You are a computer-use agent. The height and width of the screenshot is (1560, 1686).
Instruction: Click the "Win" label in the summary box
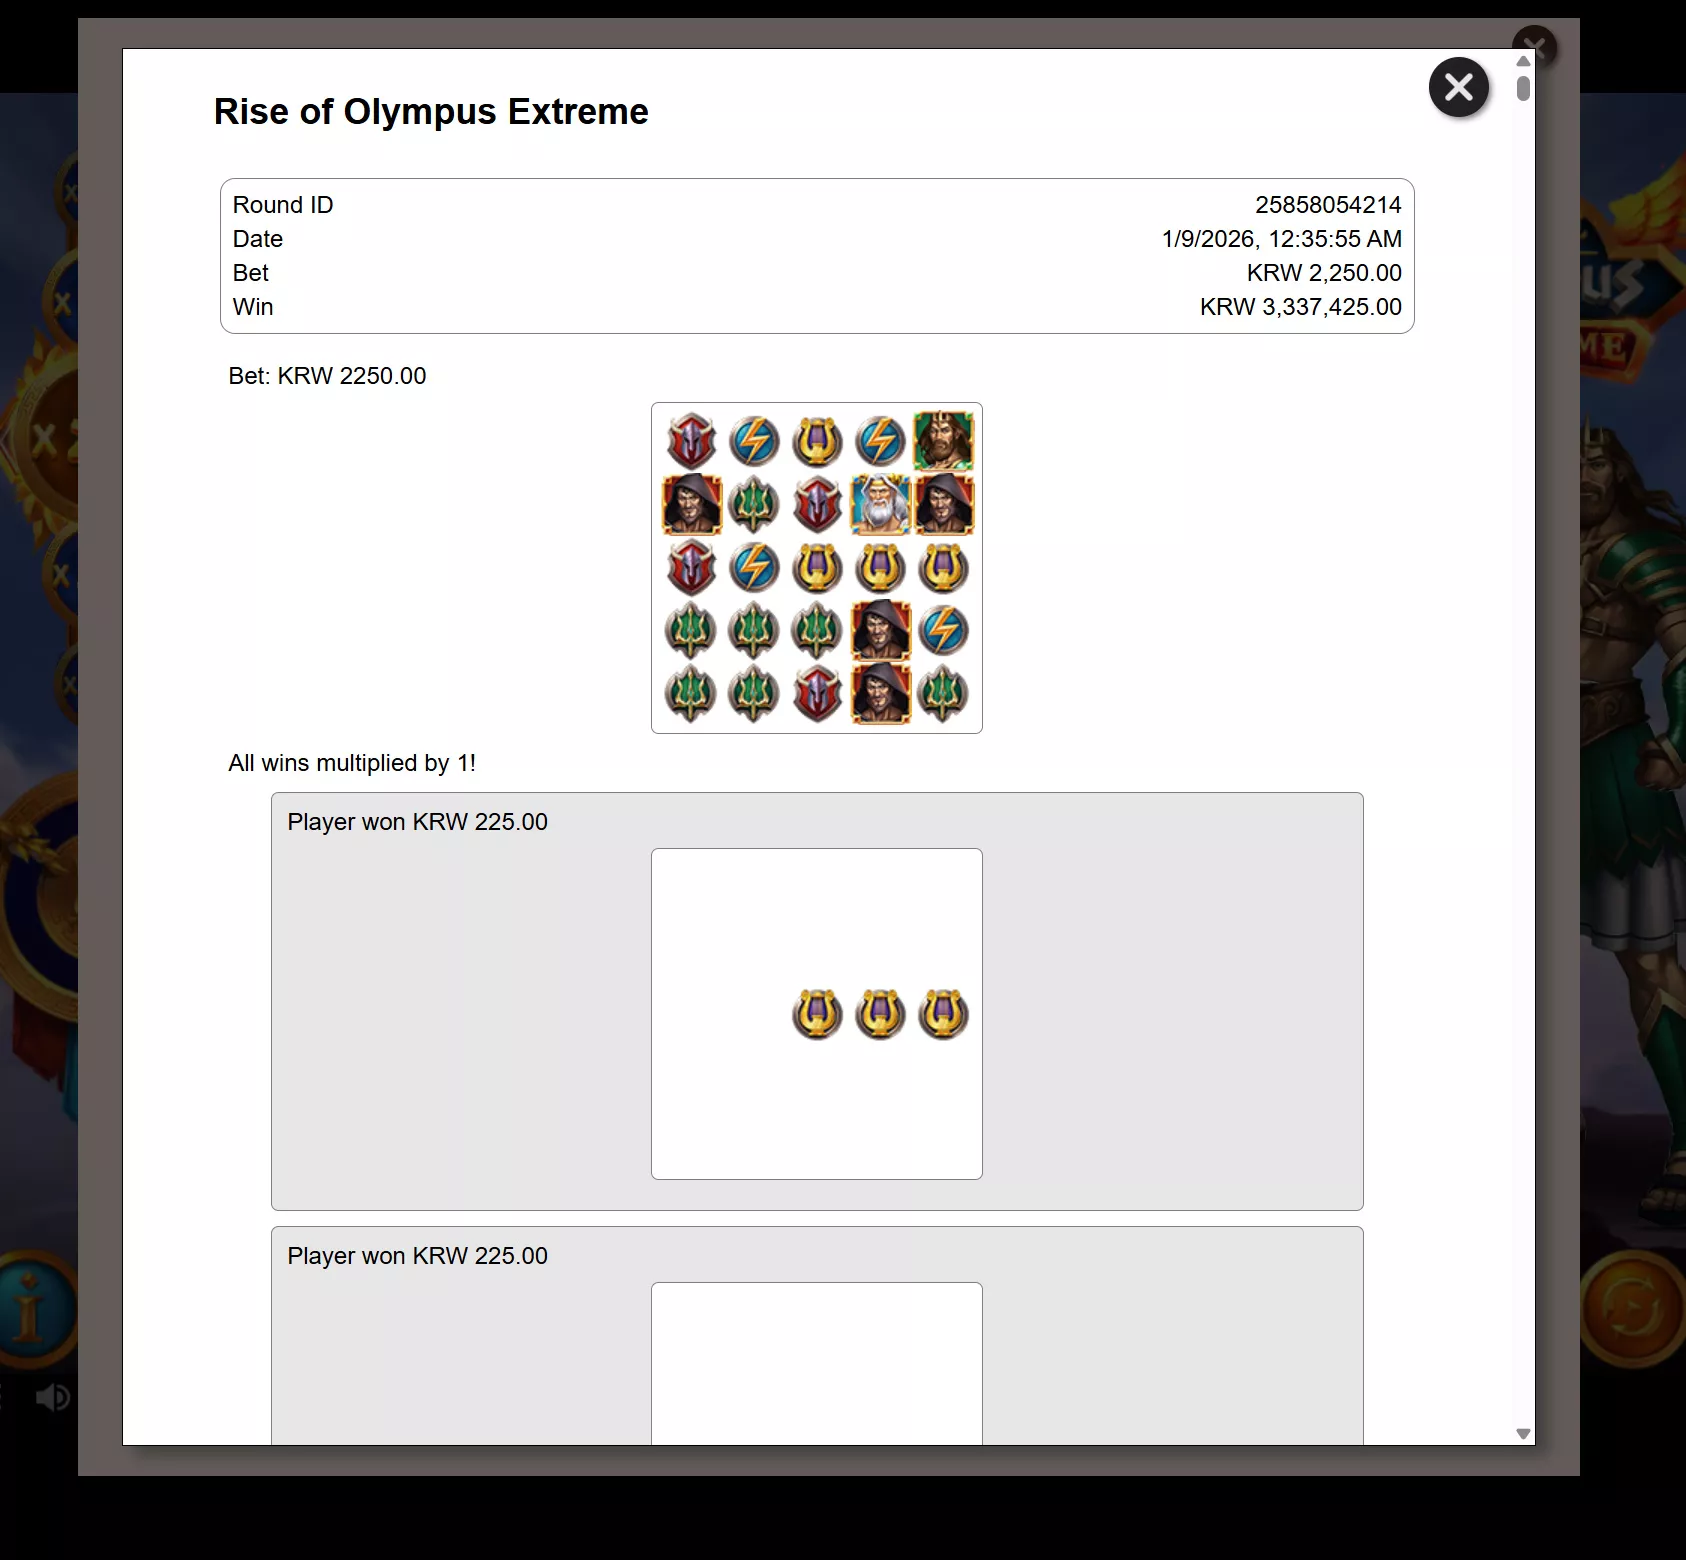point(253,307)
